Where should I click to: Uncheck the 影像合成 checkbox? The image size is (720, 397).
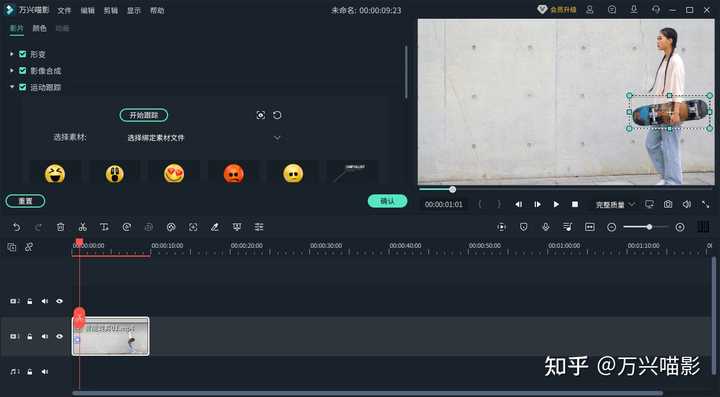pos(22,71)
